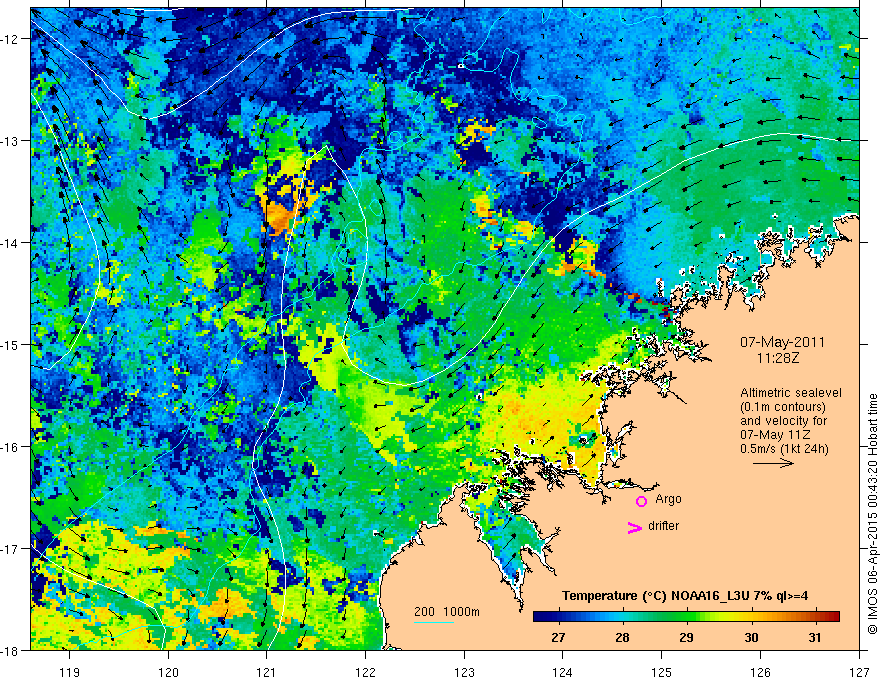Click the '11:28Z' time text
The width and height of the screenshot is (880, 680).
777,357
